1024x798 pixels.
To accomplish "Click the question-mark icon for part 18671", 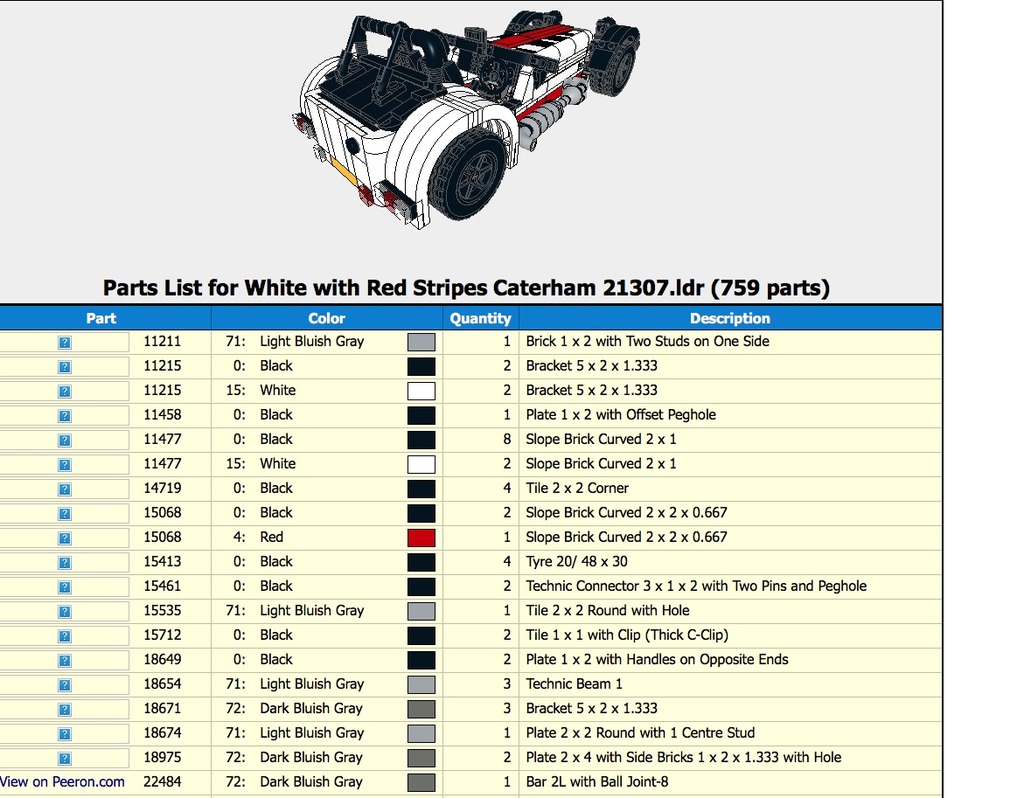I will click(x=65, y=710).
